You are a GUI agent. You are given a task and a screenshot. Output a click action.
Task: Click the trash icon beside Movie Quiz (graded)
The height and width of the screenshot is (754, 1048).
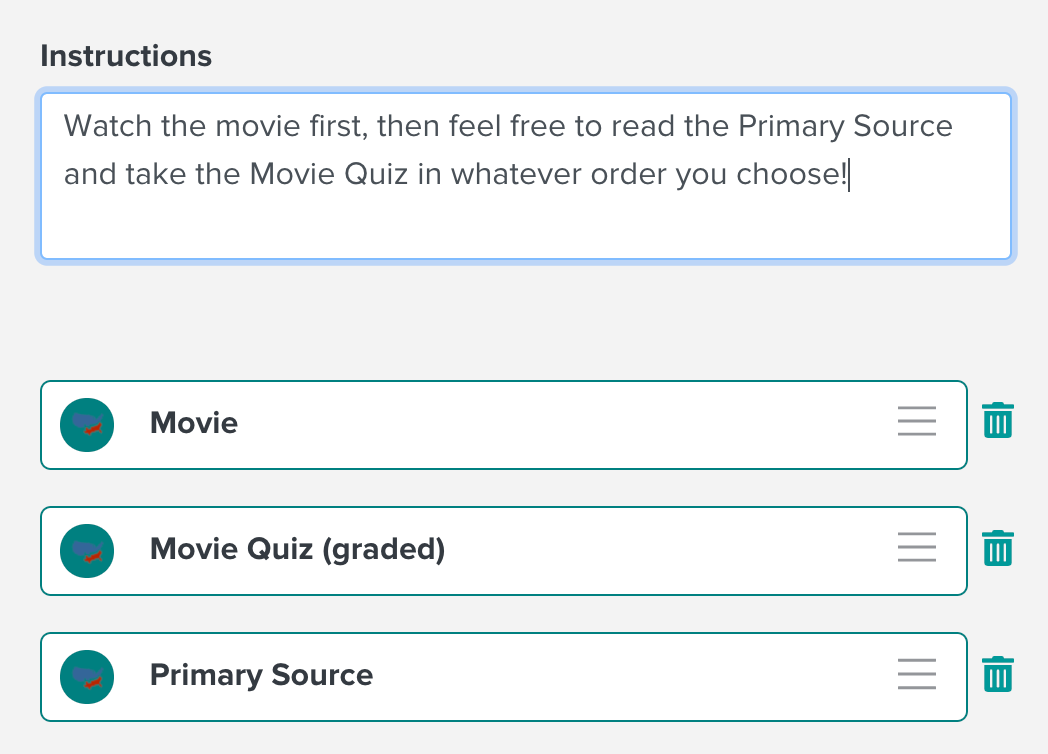click(998, 548)
